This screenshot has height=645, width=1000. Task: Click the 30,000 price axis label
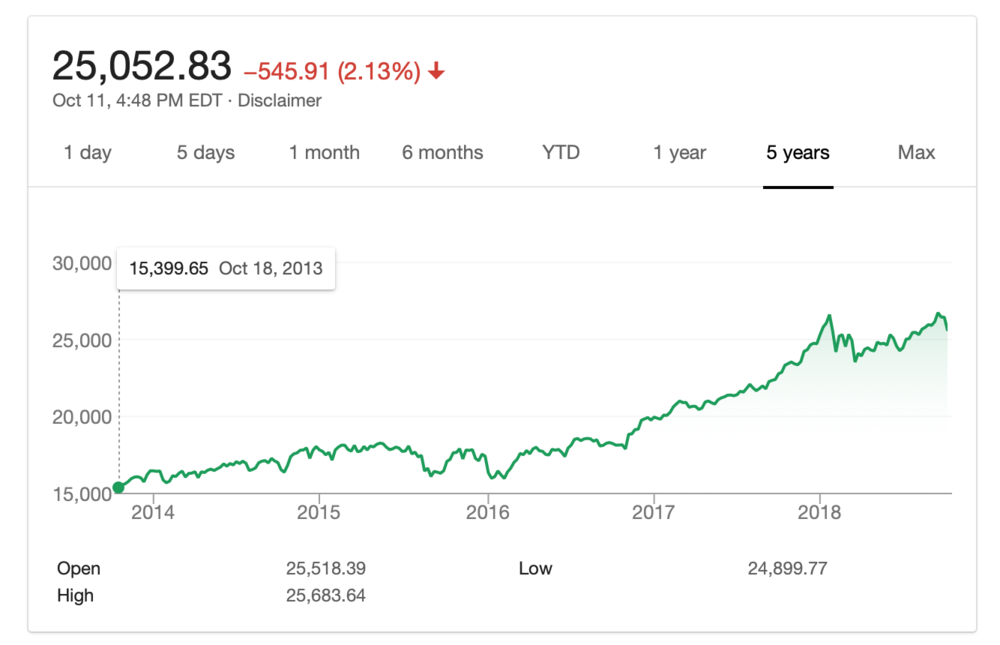click(x=82, y=264)
